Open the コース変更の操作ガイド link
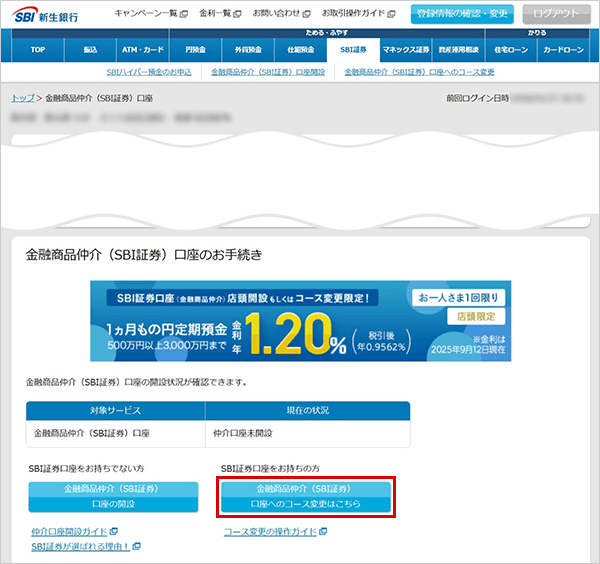600x564 pixels. 270,532
